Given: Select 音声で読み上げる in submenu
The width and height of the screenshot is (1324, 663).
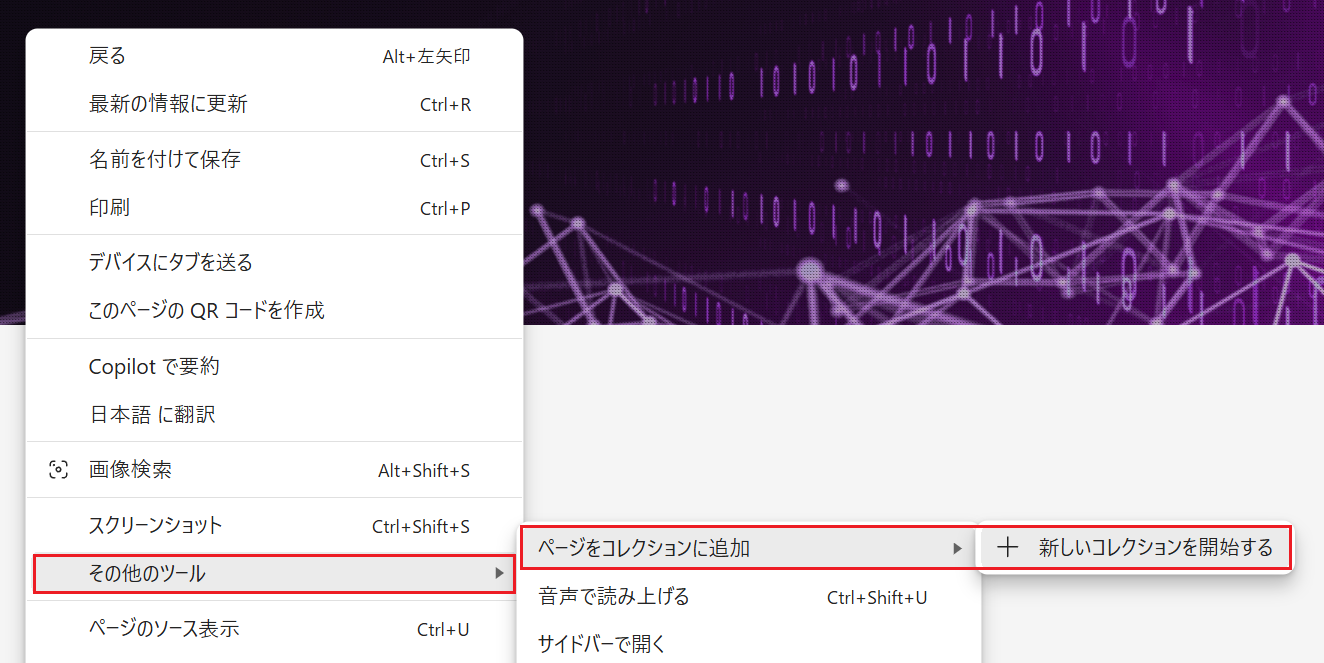Looking at the screenshot, I should click(x=614, y=597).
